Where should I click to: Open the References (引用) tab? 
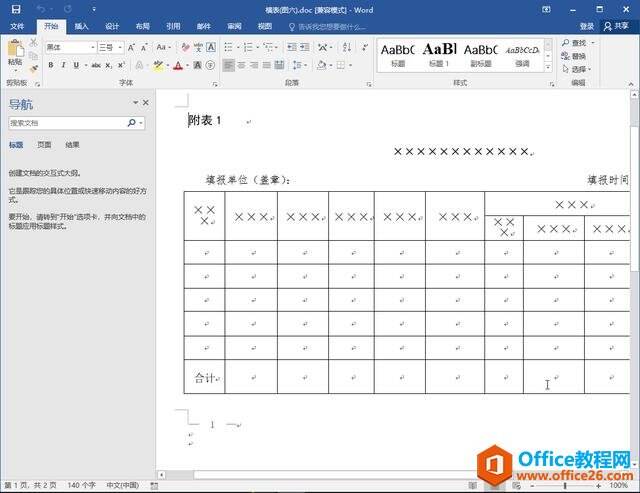173,27
